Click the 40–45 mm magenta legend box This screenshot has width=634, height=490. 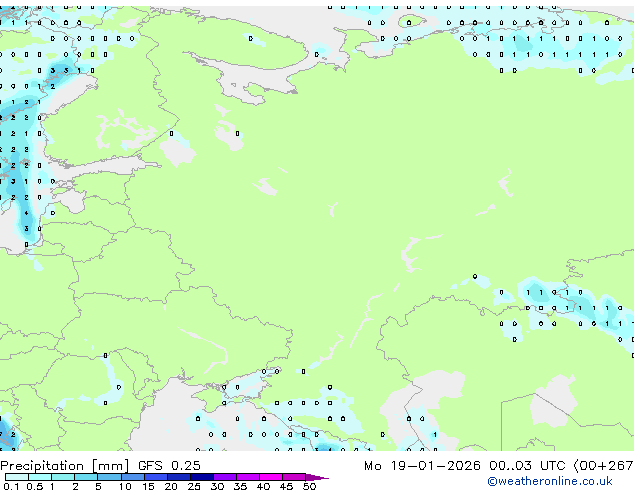tap(271, 477)
